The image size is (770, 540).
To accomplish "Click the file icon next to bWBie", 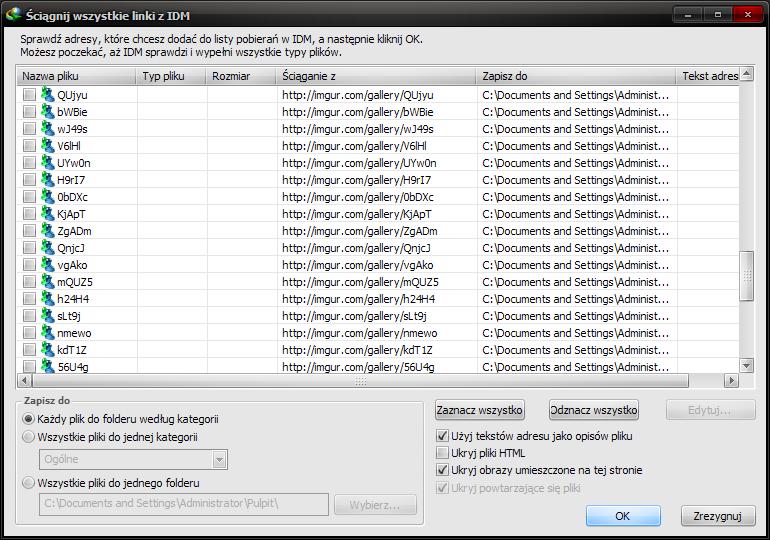I will 48,111.
